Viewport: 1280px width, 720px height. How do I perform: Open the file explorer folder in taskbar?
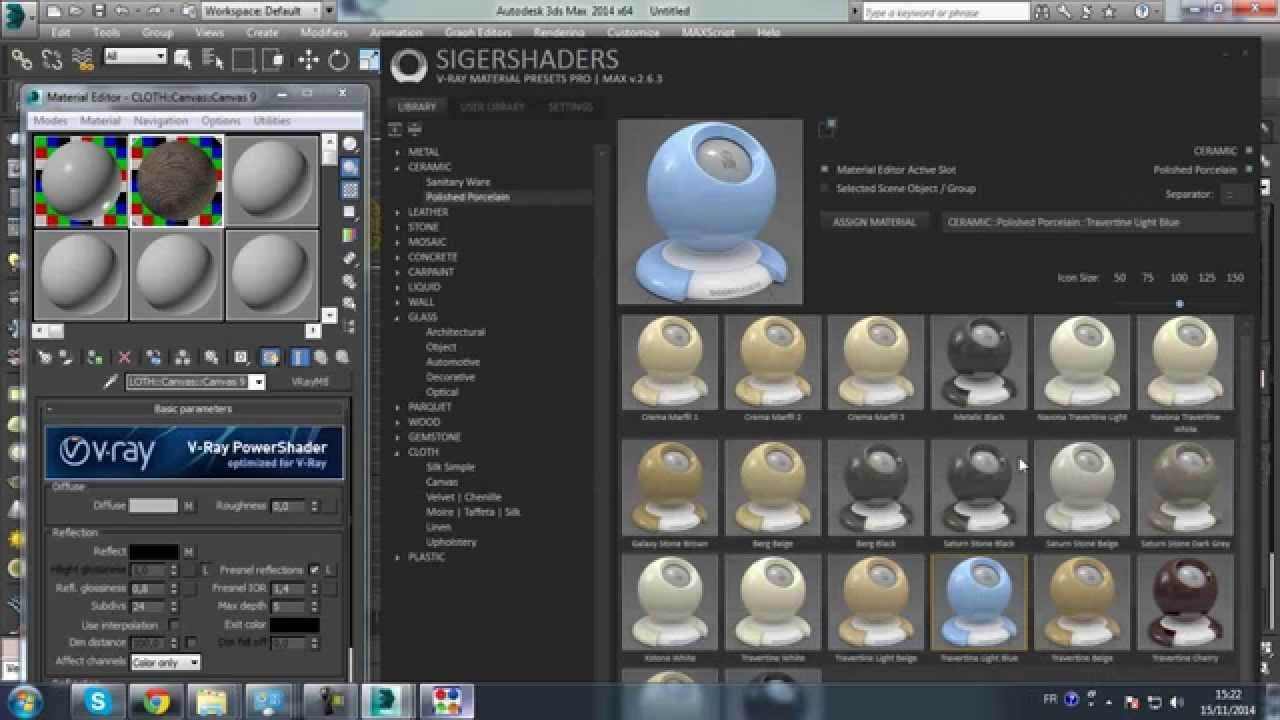pyautogui.click(x=212, y=702)
